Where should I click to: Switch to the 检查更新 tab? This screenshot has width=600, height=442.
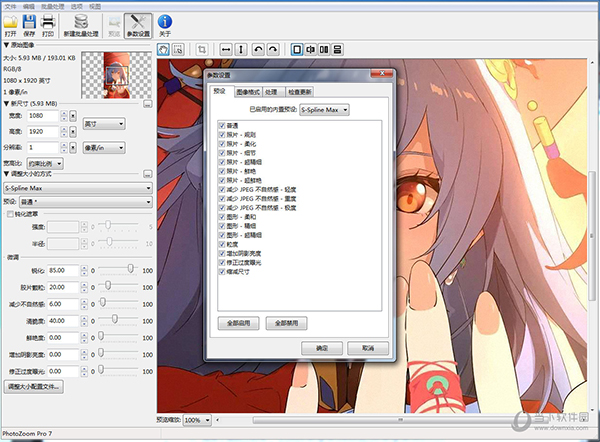300,92
